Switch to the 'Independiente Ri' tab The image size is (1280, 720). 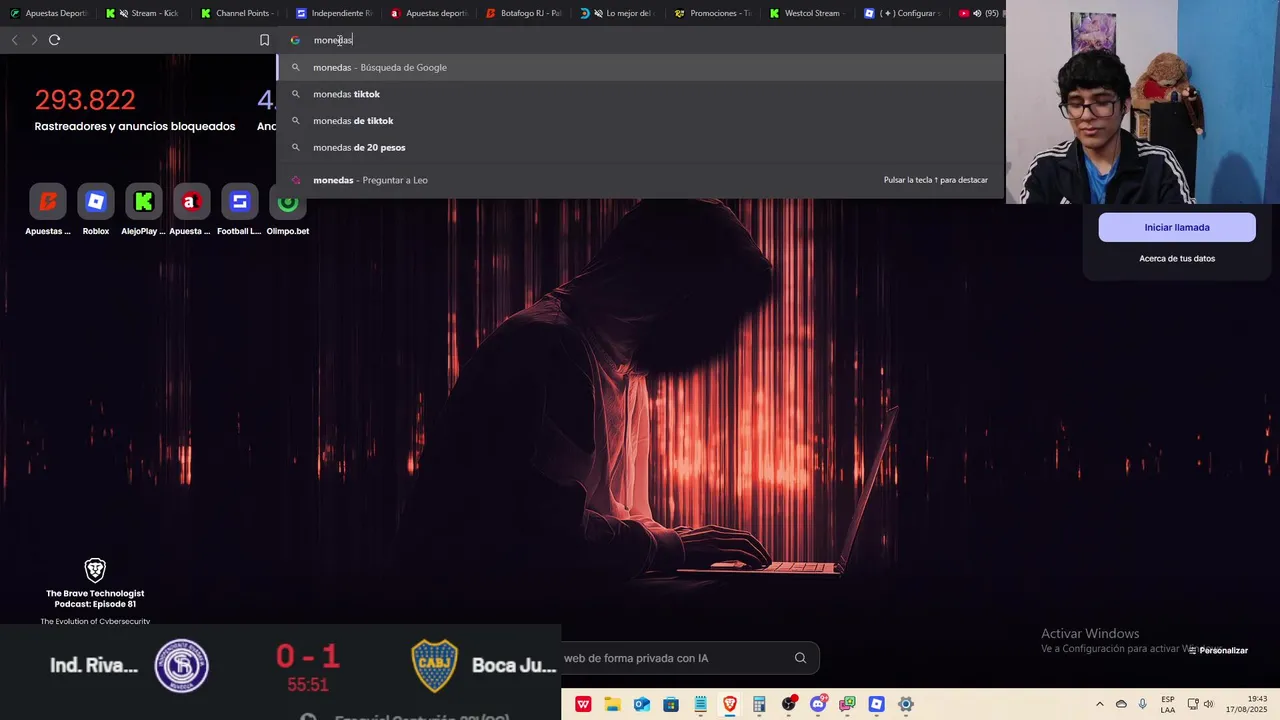pyautogui.click(x=333, y=13)
